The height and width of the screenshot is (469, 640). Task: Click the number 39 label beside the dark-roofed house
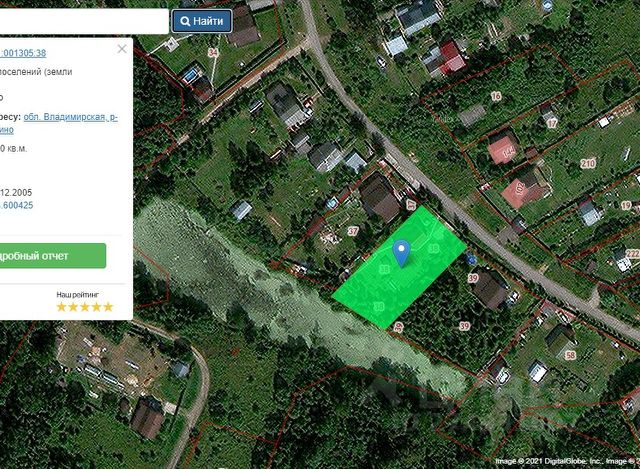472,278
